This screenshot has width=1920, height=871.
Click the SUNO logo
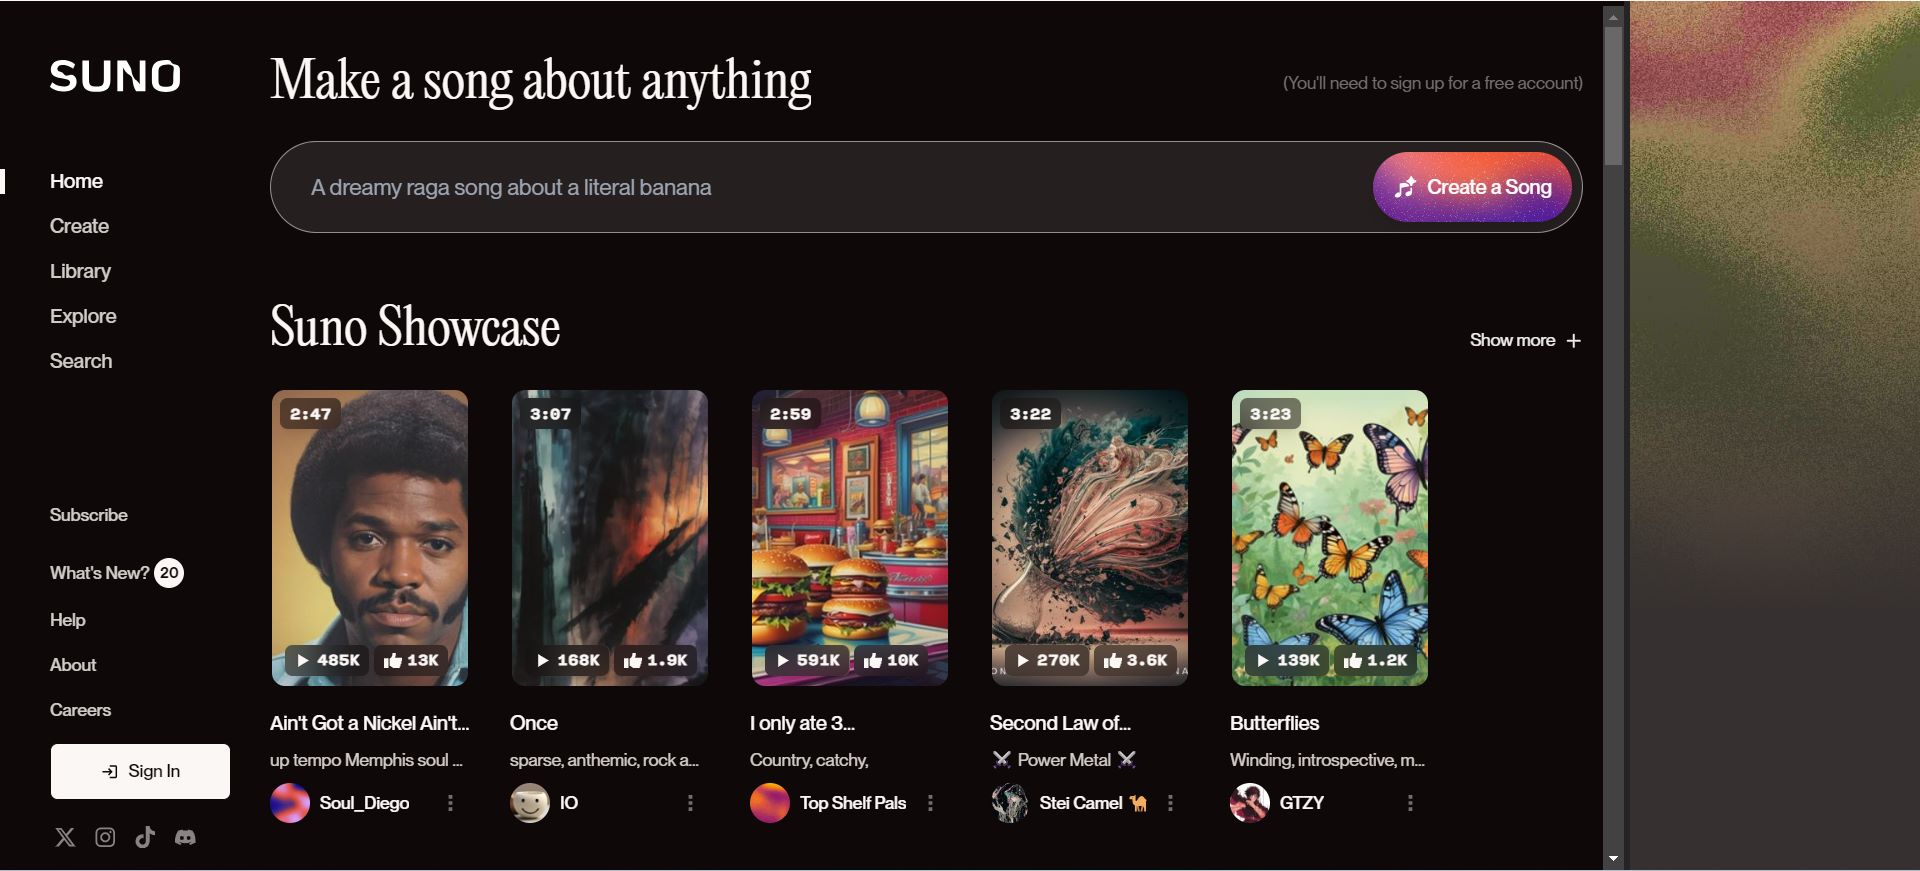click(115, 76)
